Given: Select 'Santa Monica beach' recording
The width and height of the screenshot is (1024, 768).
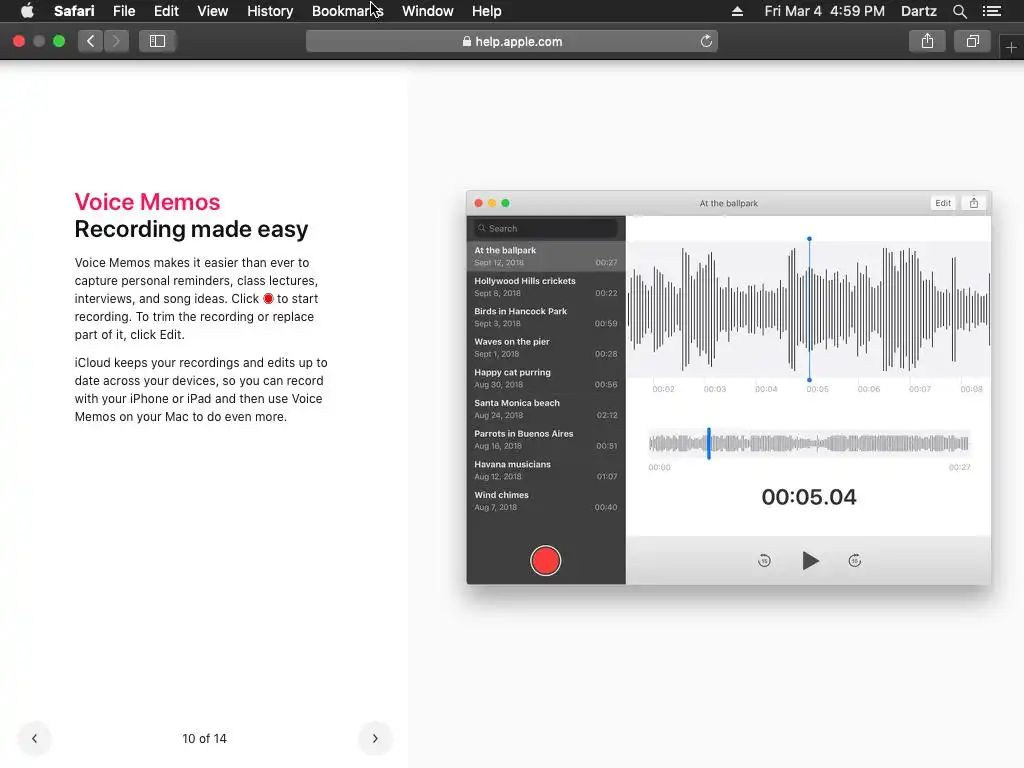Looking at the screenshot, I should [x=546, y=409].
